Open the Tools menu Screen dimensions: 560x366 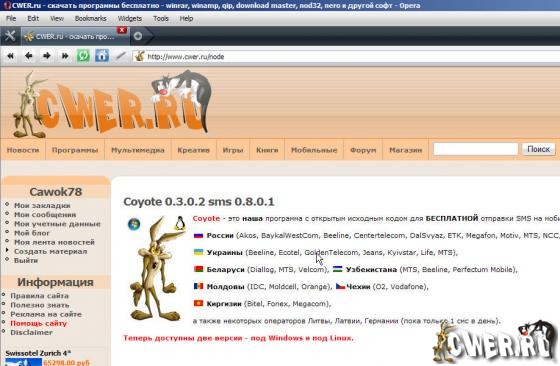point(161,18)
